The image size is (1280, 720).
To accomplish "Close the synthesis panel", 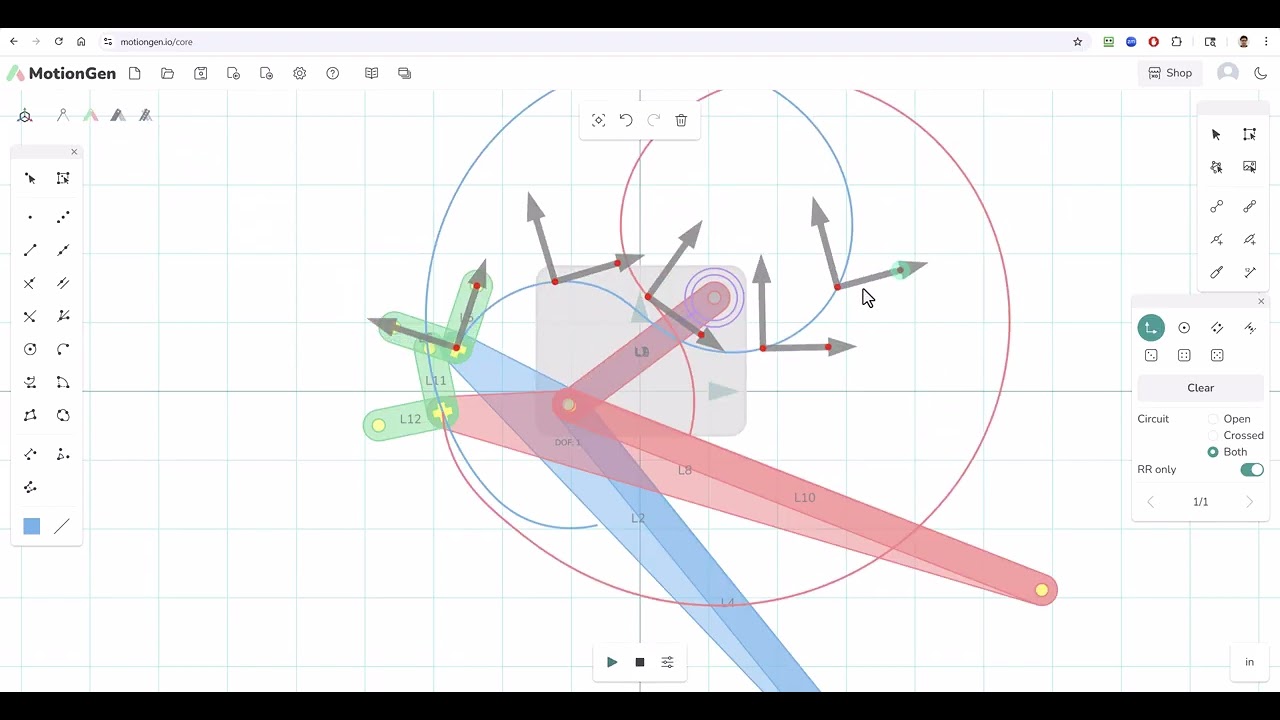I will tap(1261, 301).
